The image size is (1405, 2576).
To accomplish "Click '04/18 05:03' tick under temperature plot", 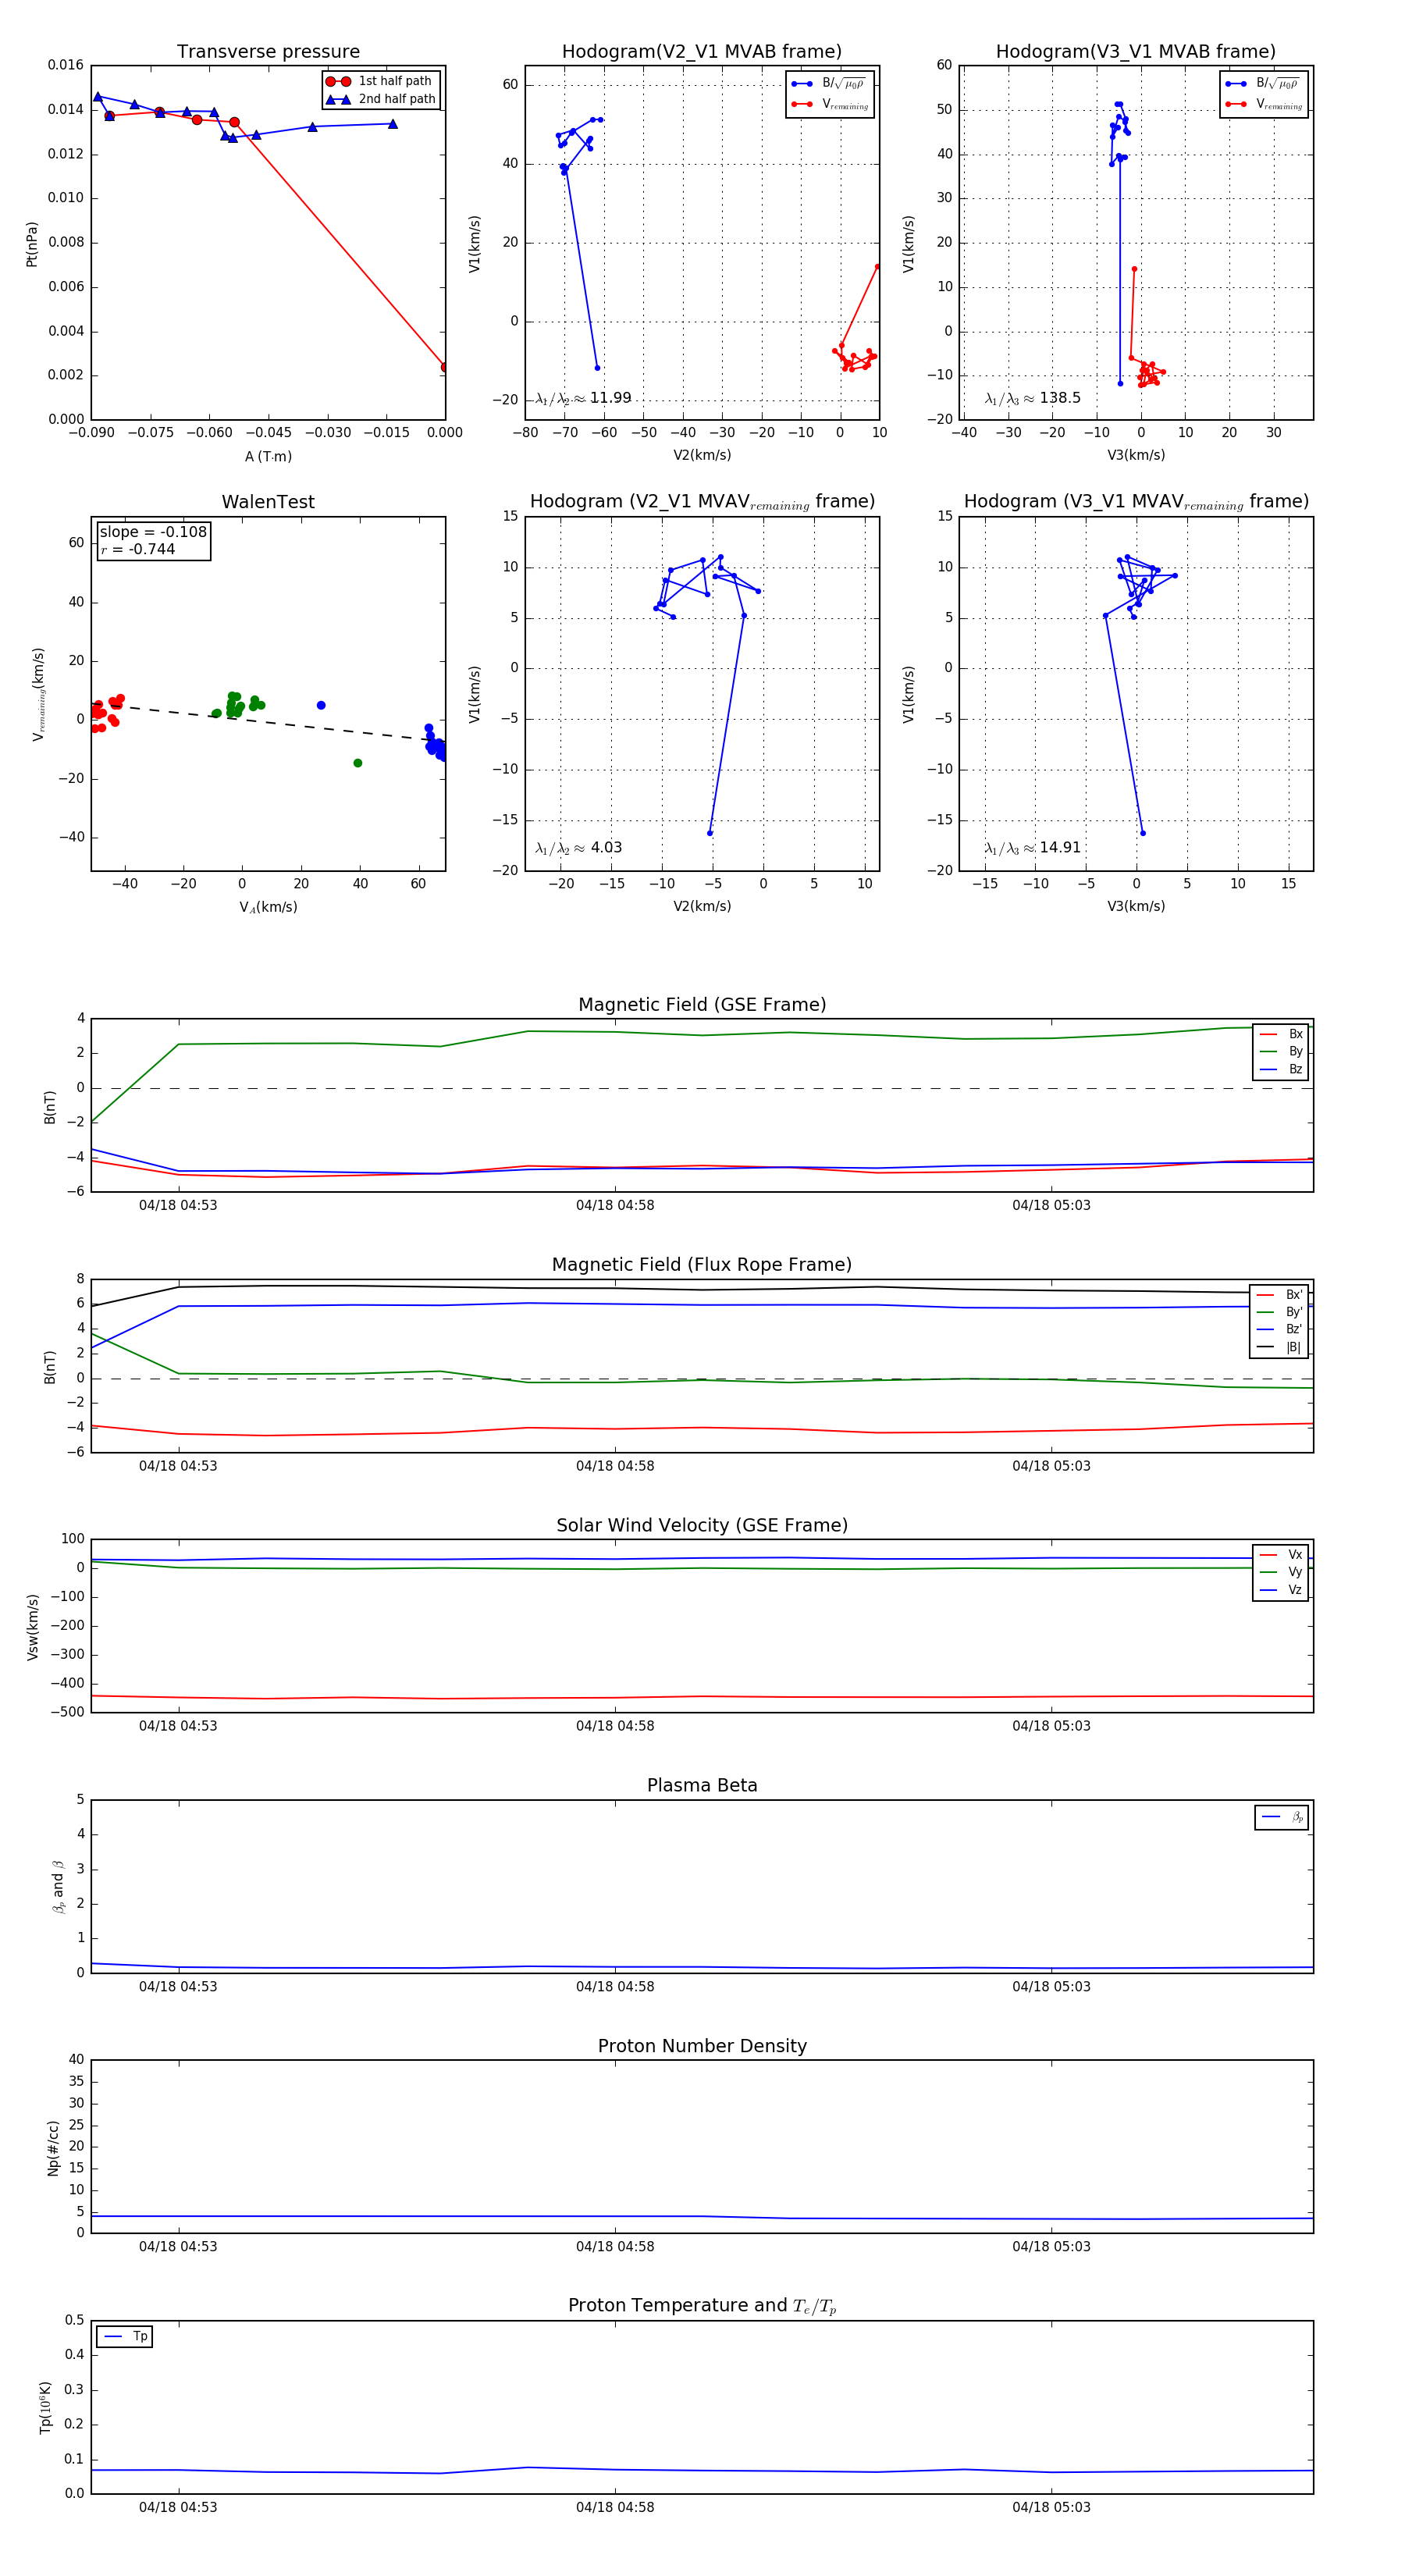I will click(x=1051, y=2507).
